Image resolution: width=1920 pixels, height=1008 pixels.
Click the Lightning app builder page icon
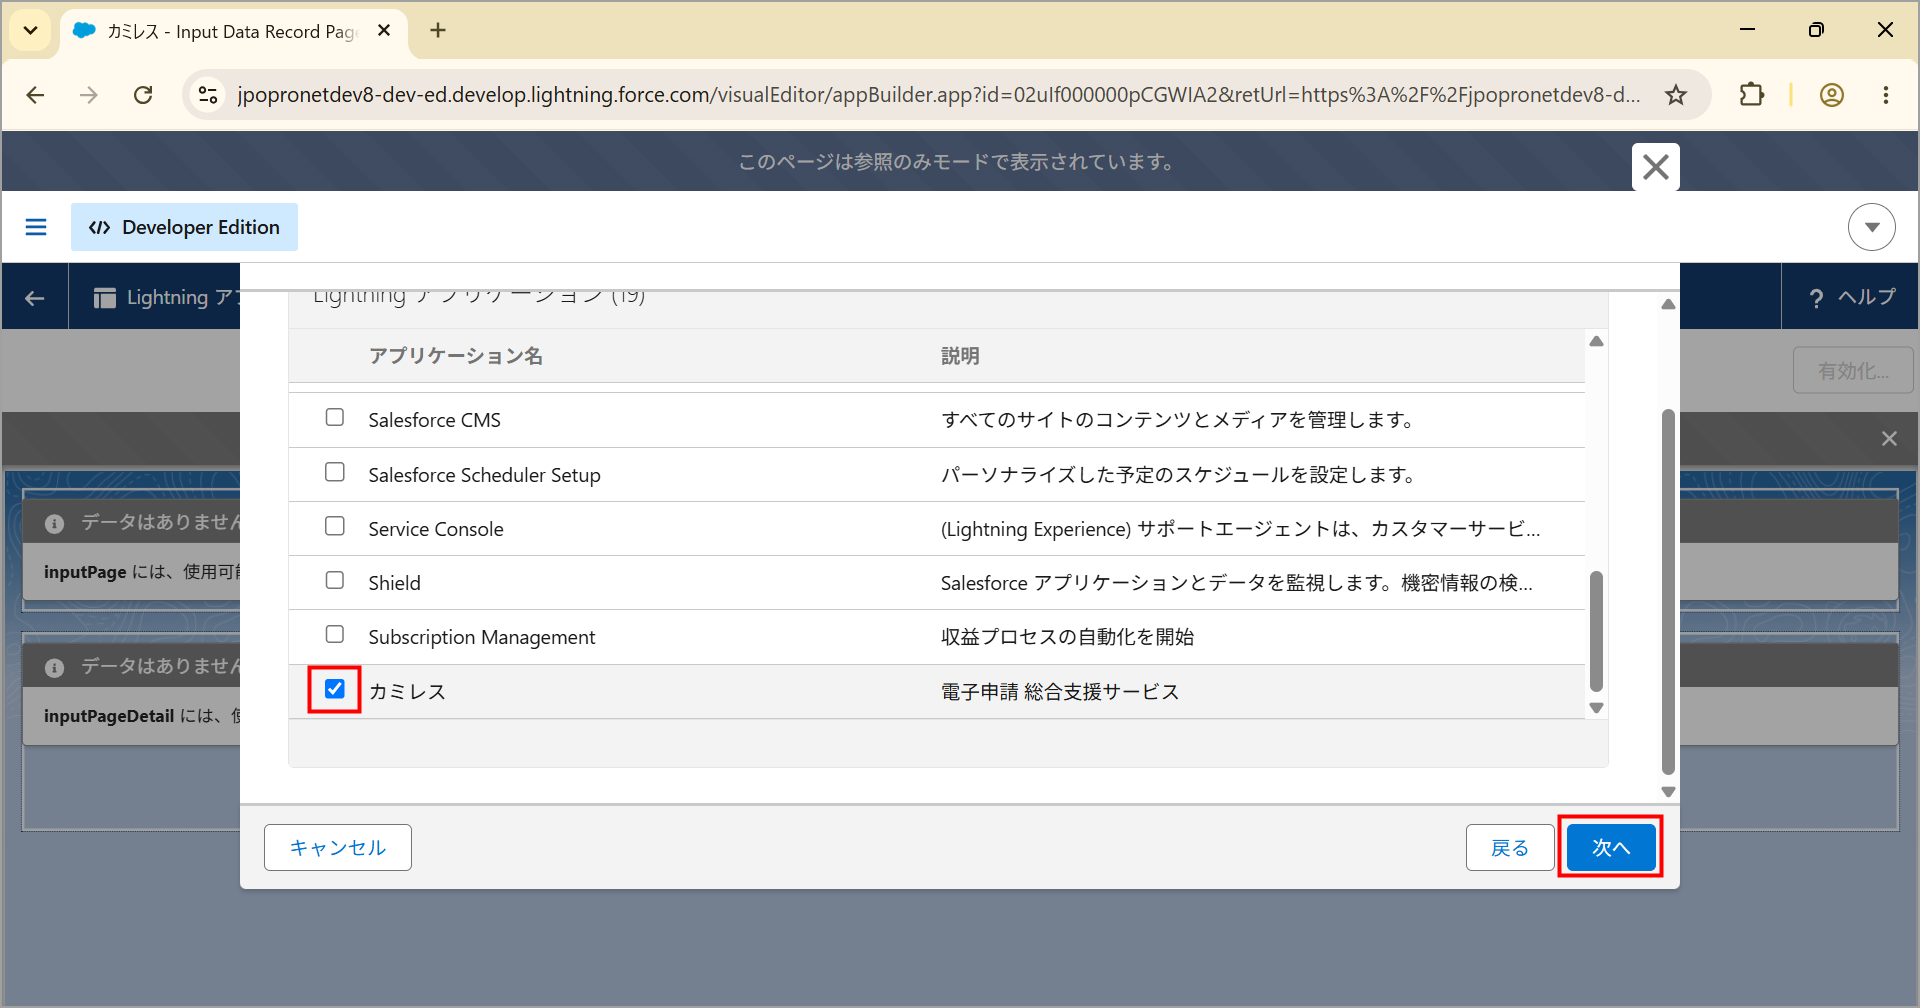(104, 297)
